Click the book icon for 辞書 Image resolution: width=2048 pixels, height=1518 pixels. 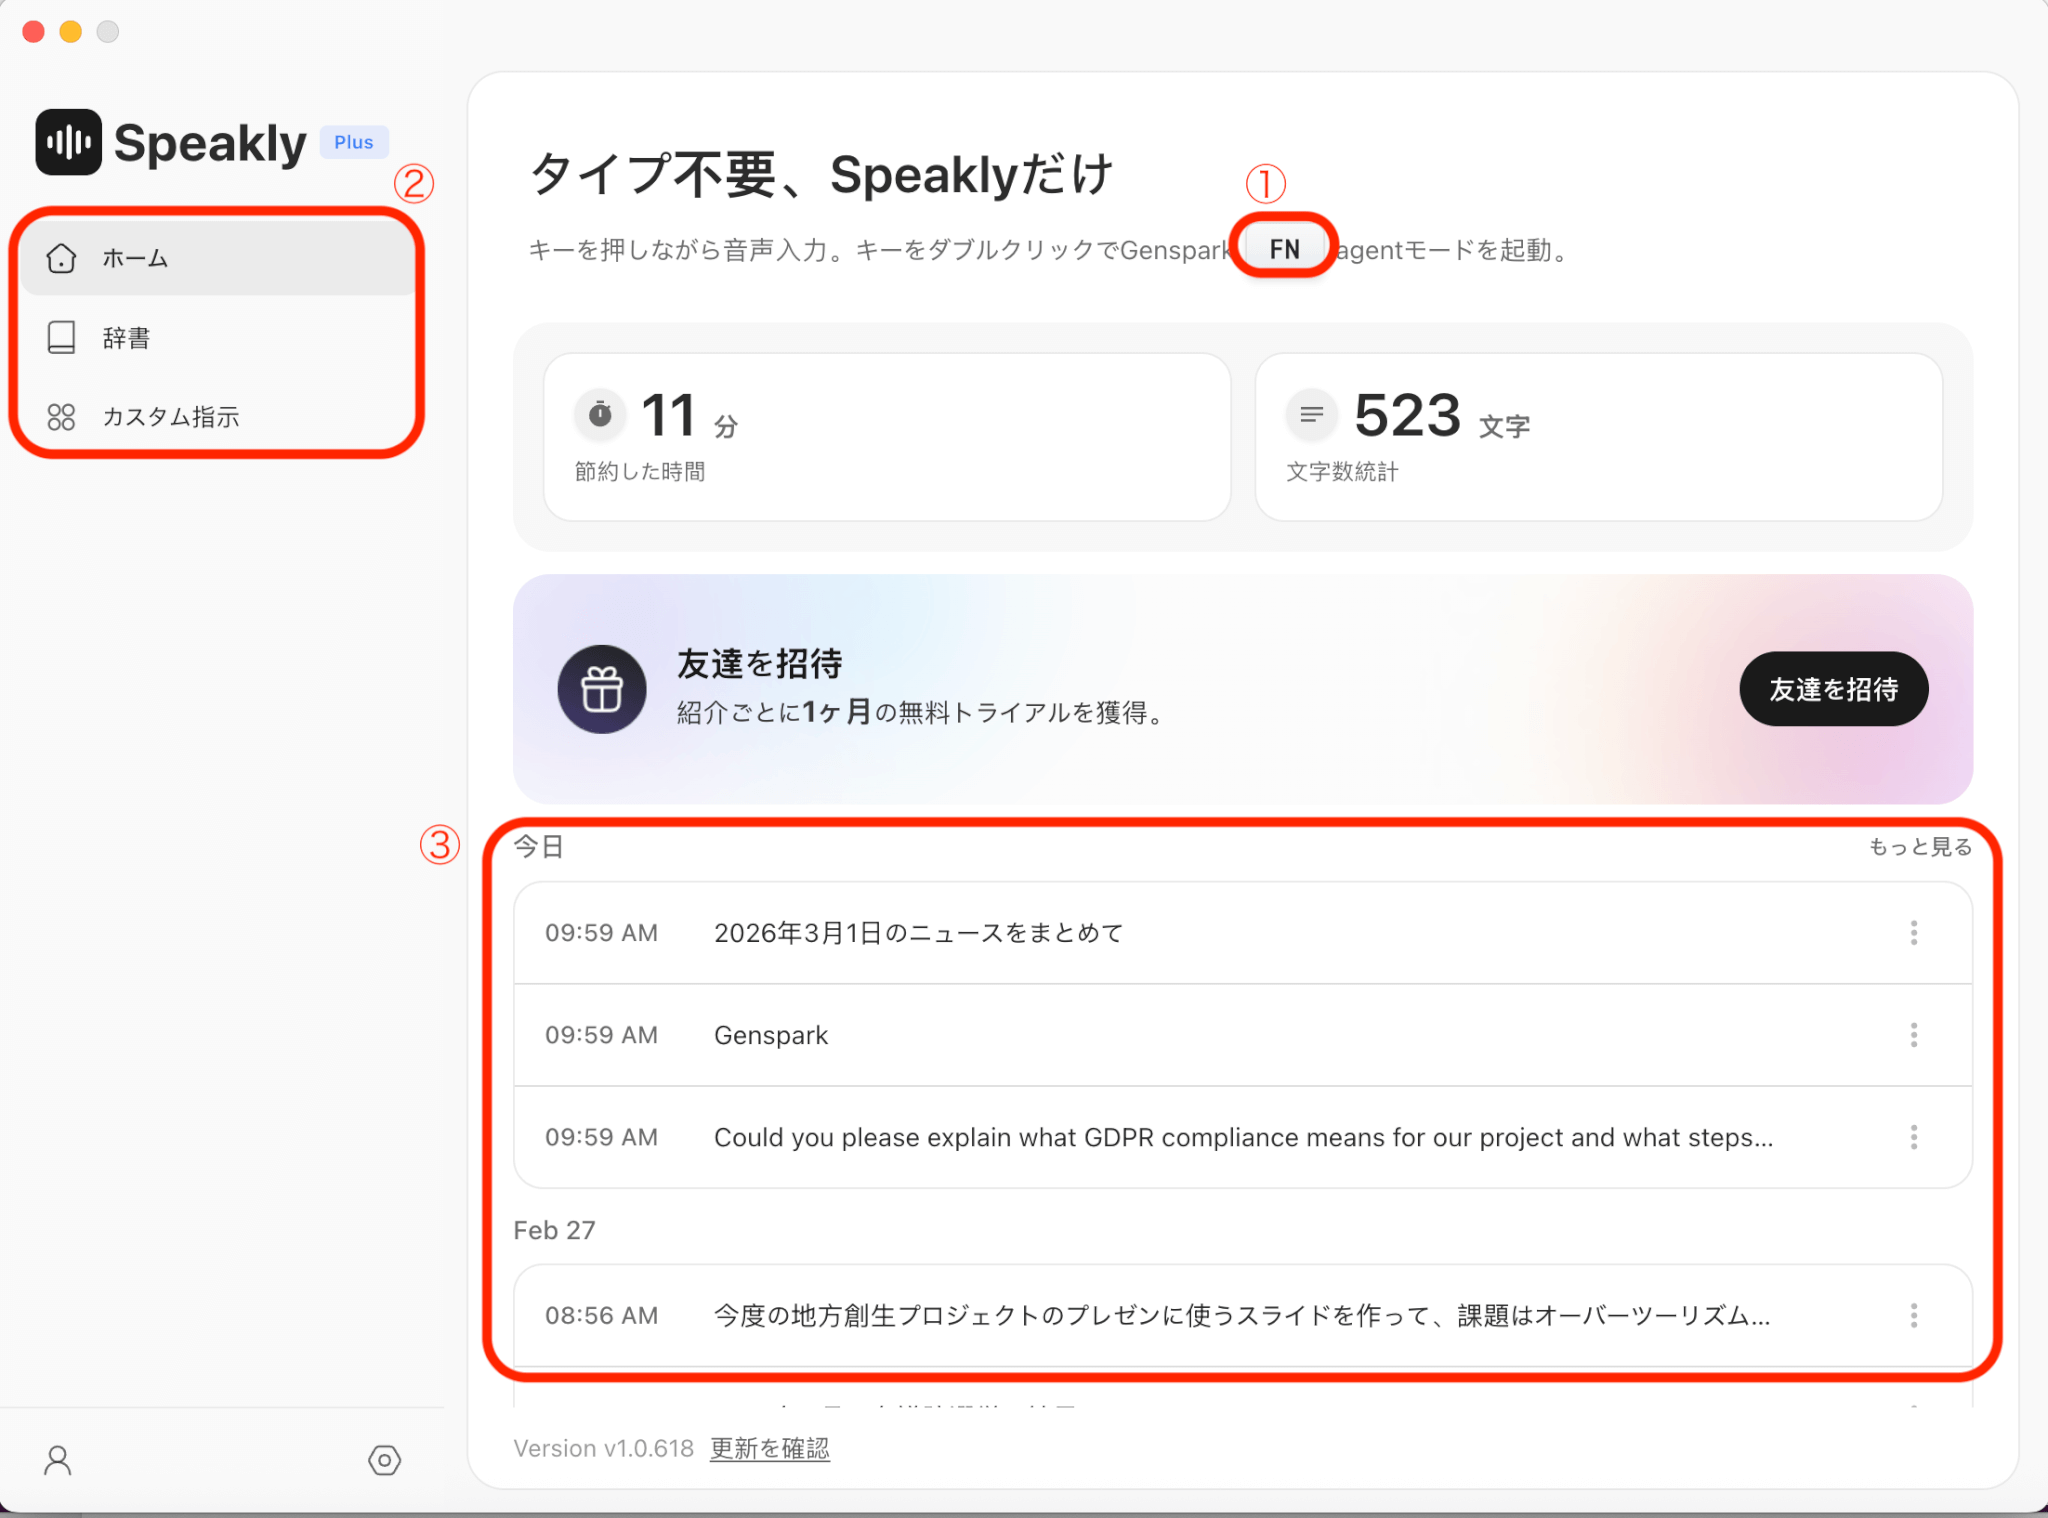pos(61,338)
